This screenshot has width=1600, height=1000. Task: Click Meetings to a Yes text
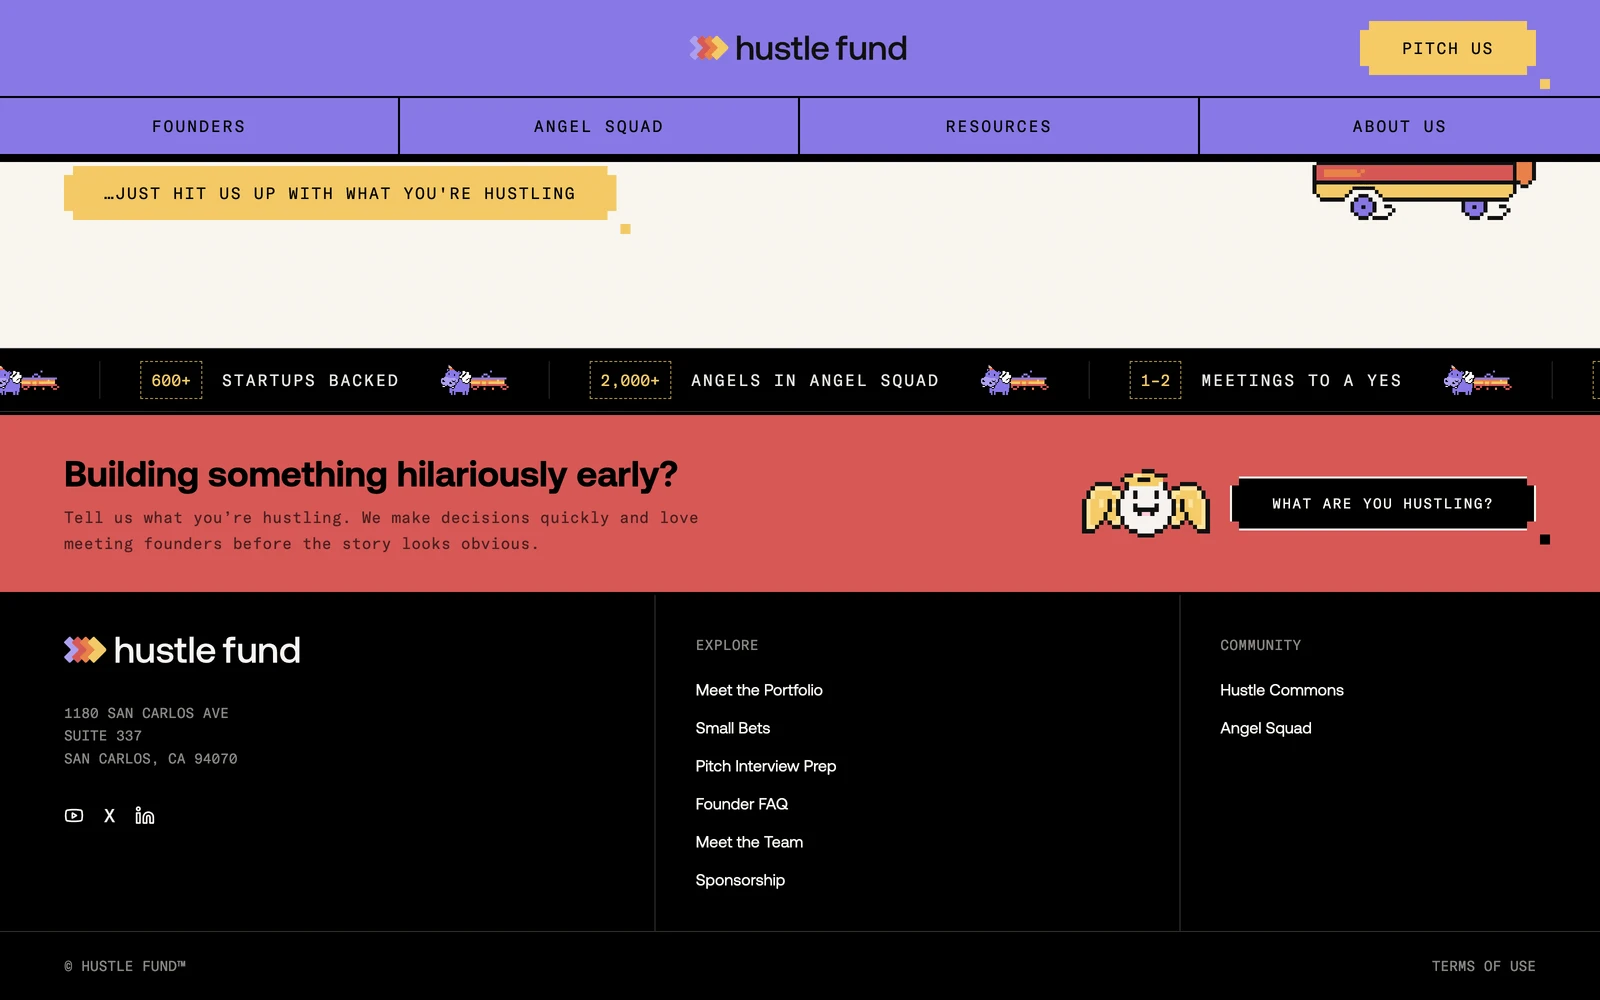pos(1301,380)
